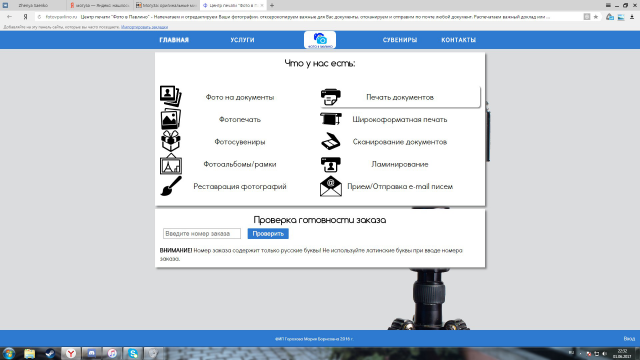Open Yandex Browser from the taskbar

[71, 353]
